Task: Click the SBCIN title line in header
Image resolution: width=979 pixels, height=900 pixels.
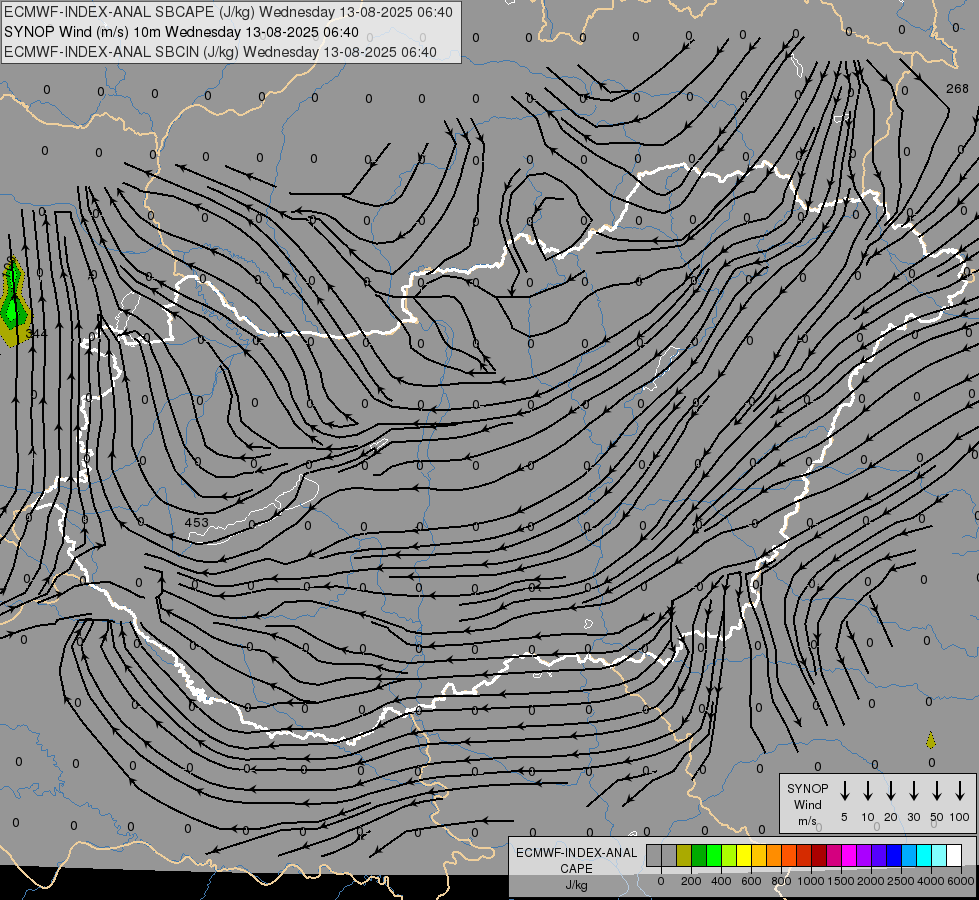Action: pos(220,52)
